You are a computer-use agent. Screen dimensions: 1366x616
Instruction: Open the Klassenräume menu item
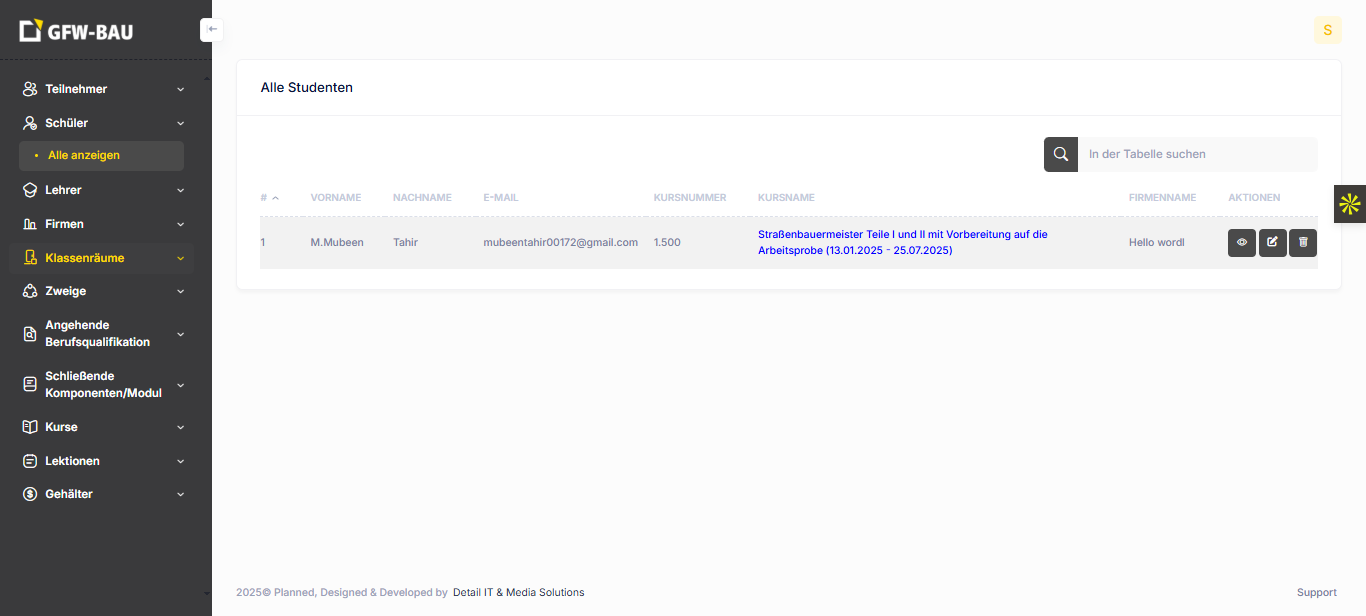pos(85,258)
